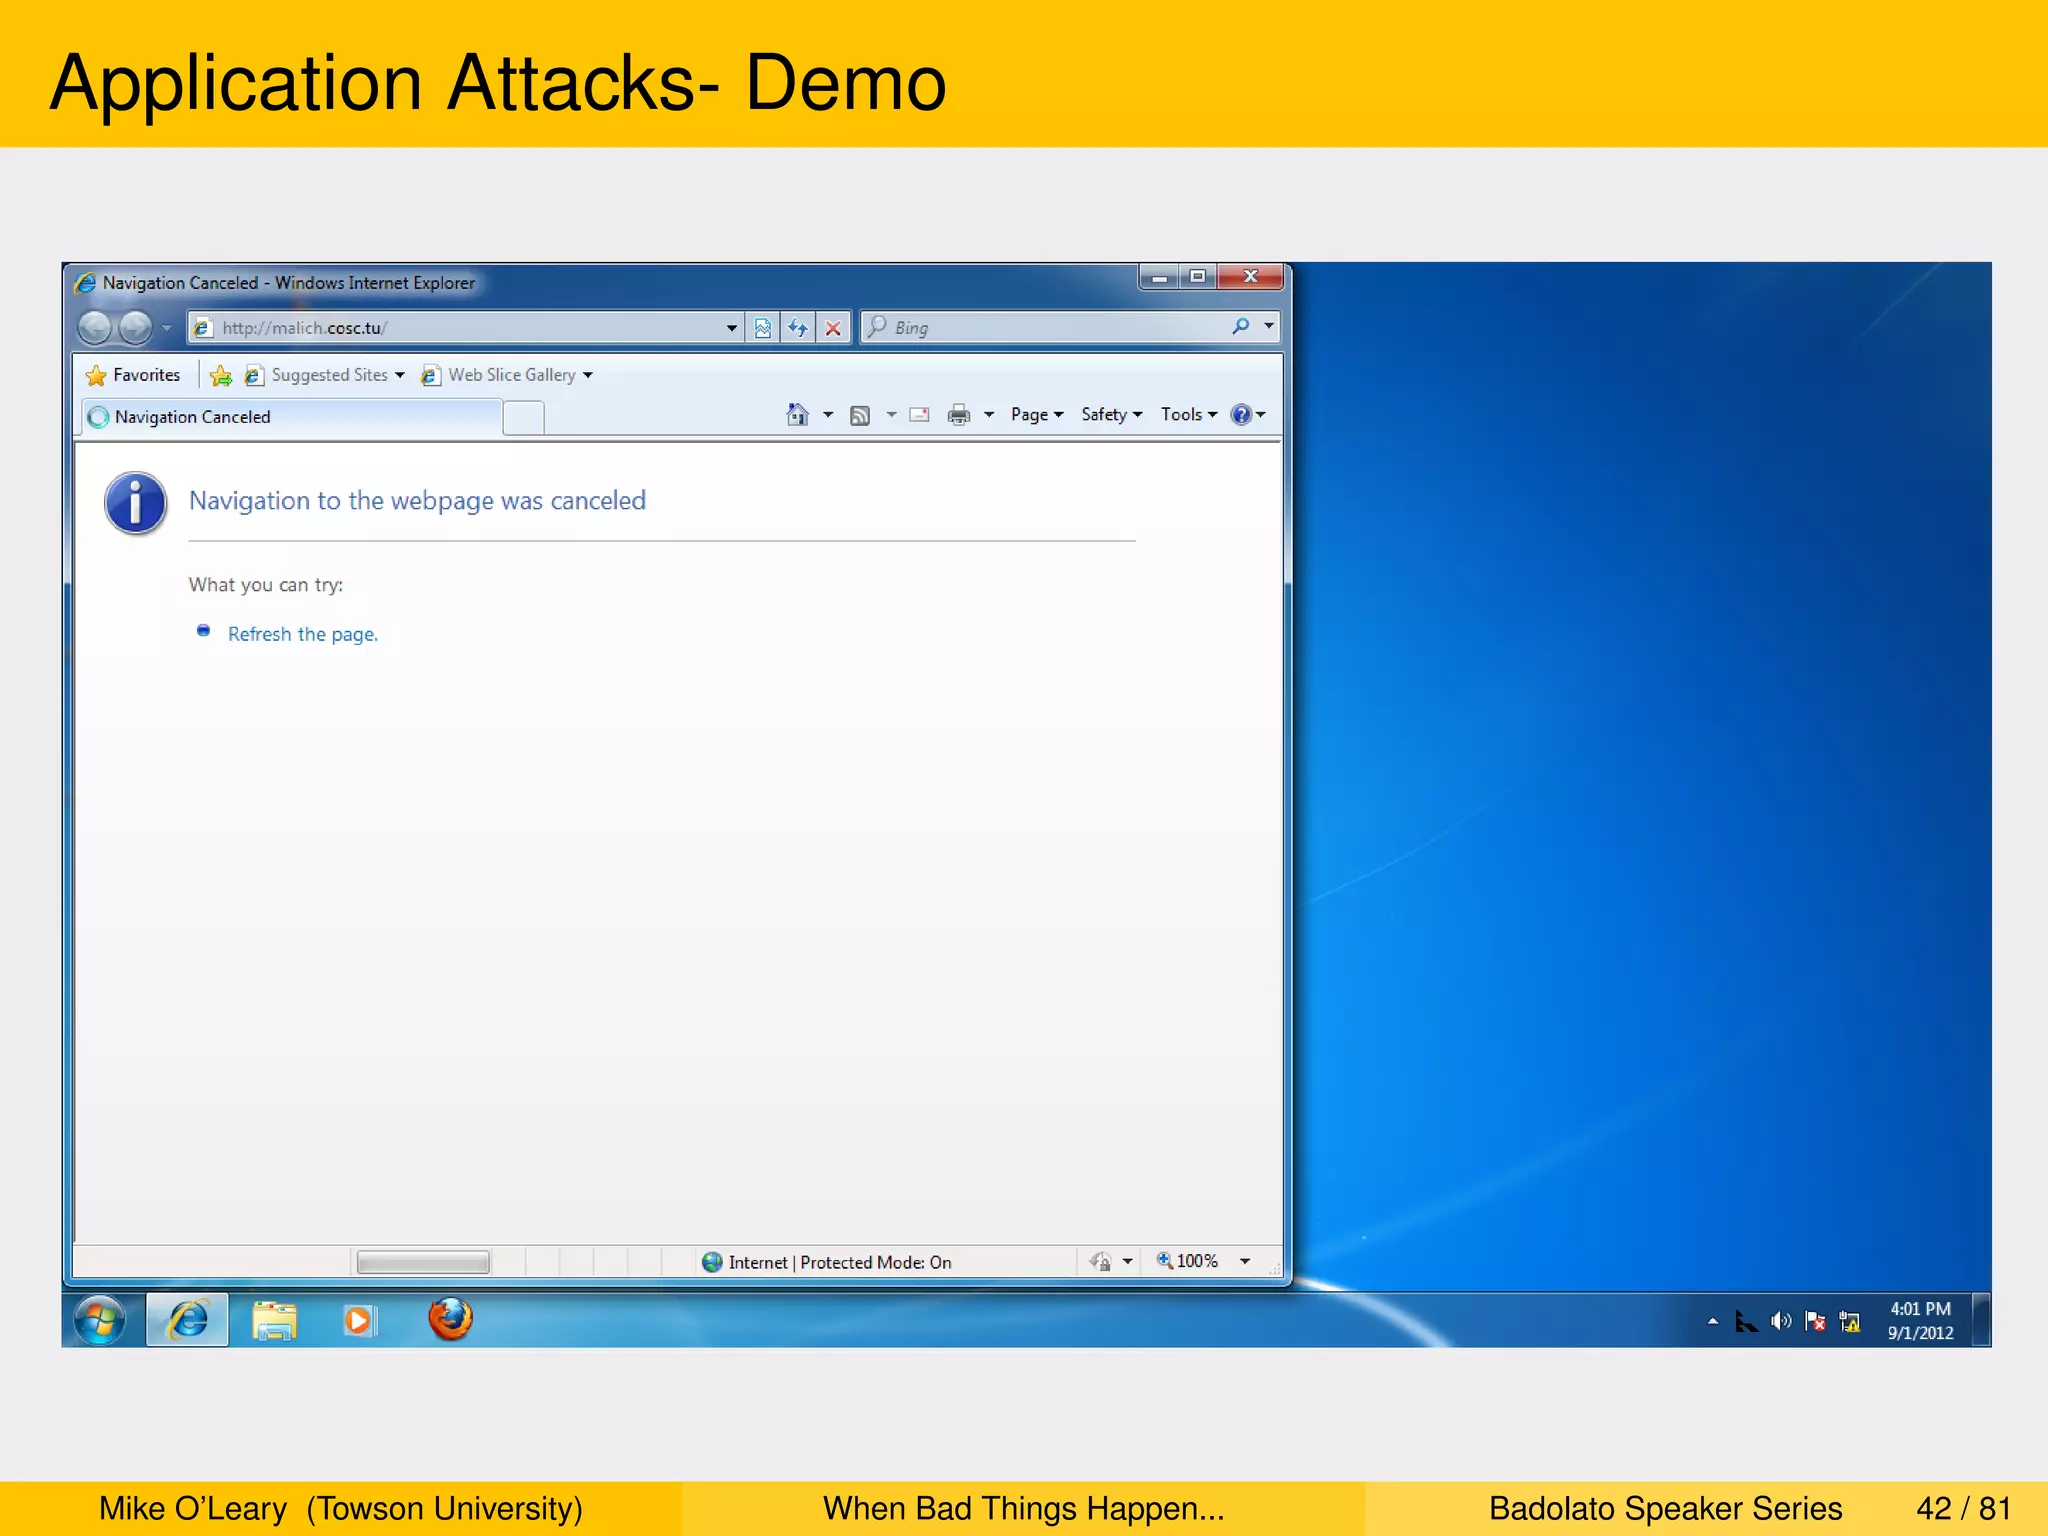
Task: Expand the Web Slice Gallery dropdown arrow
Action: coord(588,375)
